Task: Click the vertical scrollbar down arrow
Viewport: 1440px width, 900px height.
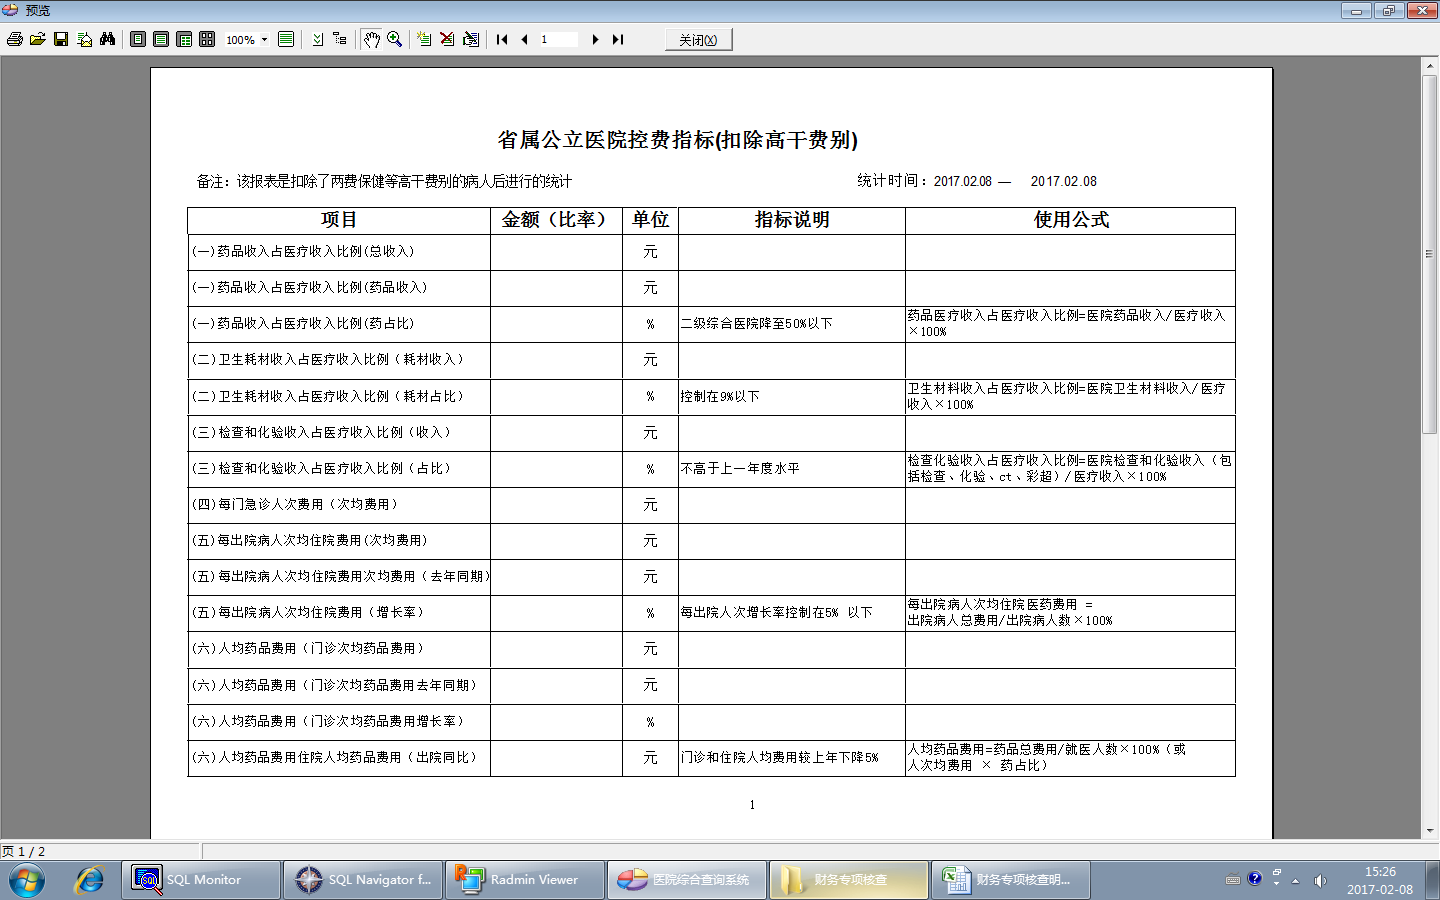Action: (1429, 830)
